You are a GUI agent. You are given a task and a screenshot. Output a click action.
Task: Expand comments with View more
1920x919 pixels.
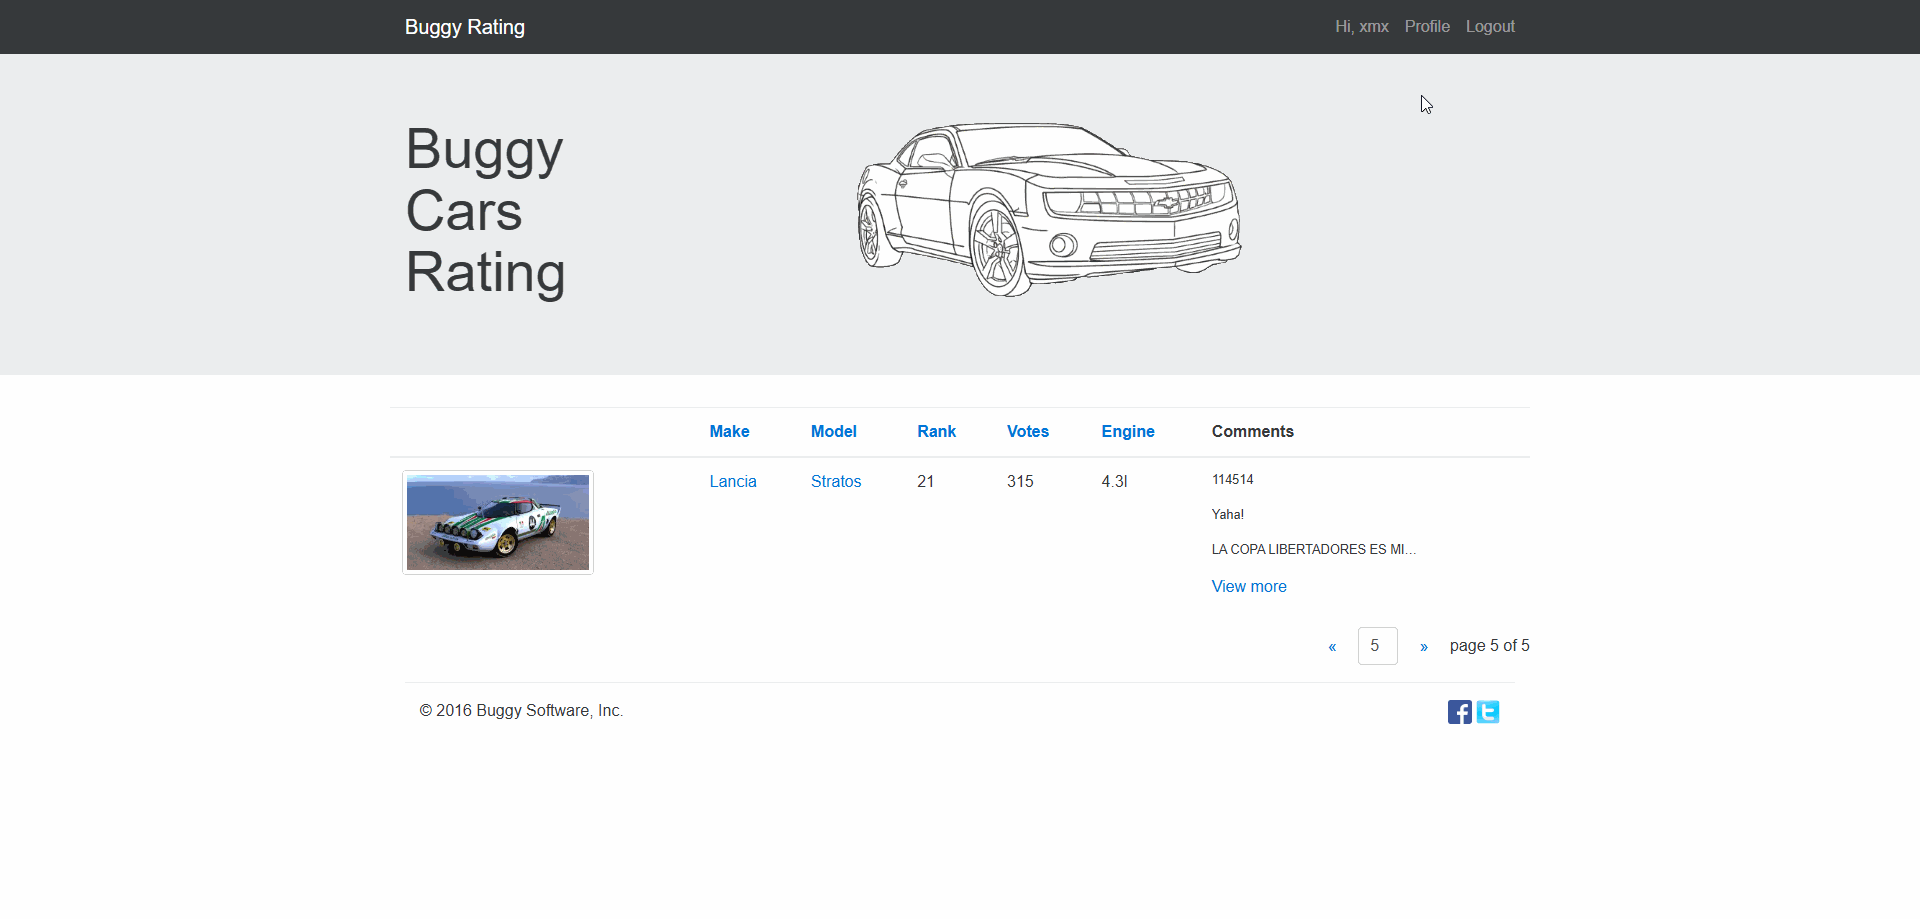coord(1248,587)
